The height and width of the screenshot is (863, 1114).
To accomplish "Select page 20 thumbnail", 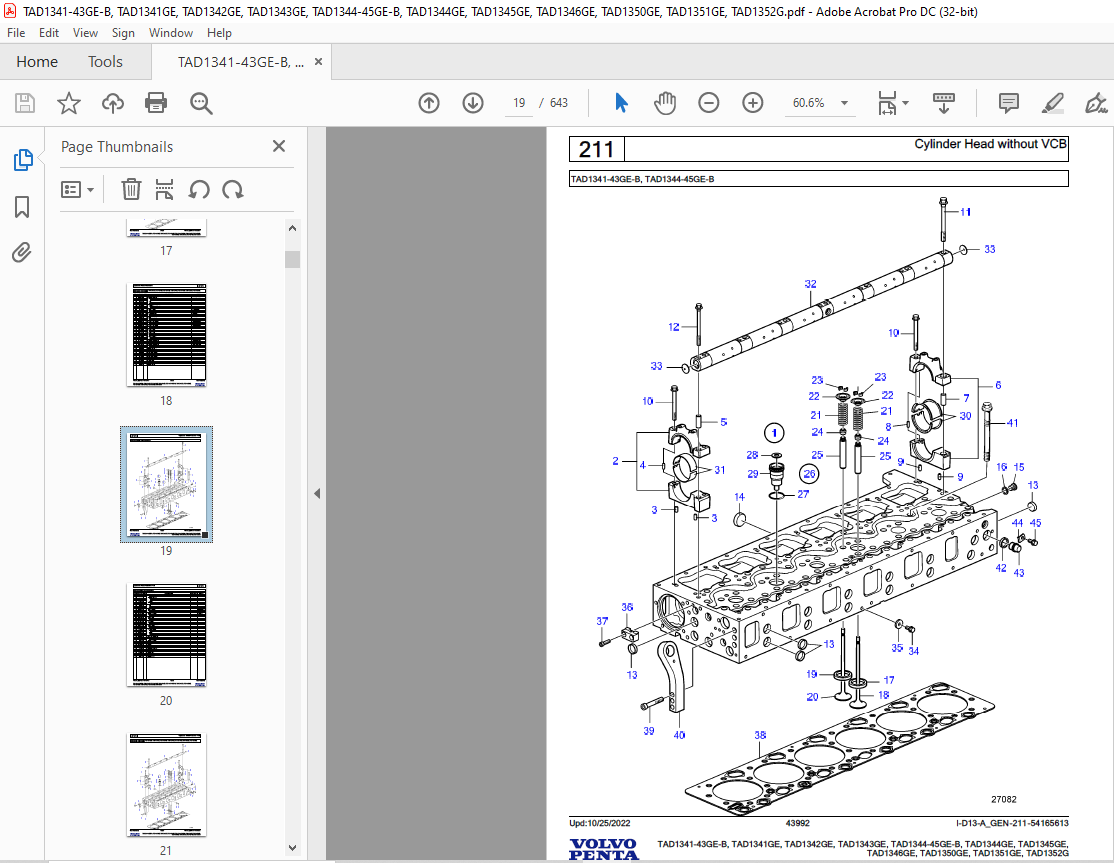I will click(166, 634).
